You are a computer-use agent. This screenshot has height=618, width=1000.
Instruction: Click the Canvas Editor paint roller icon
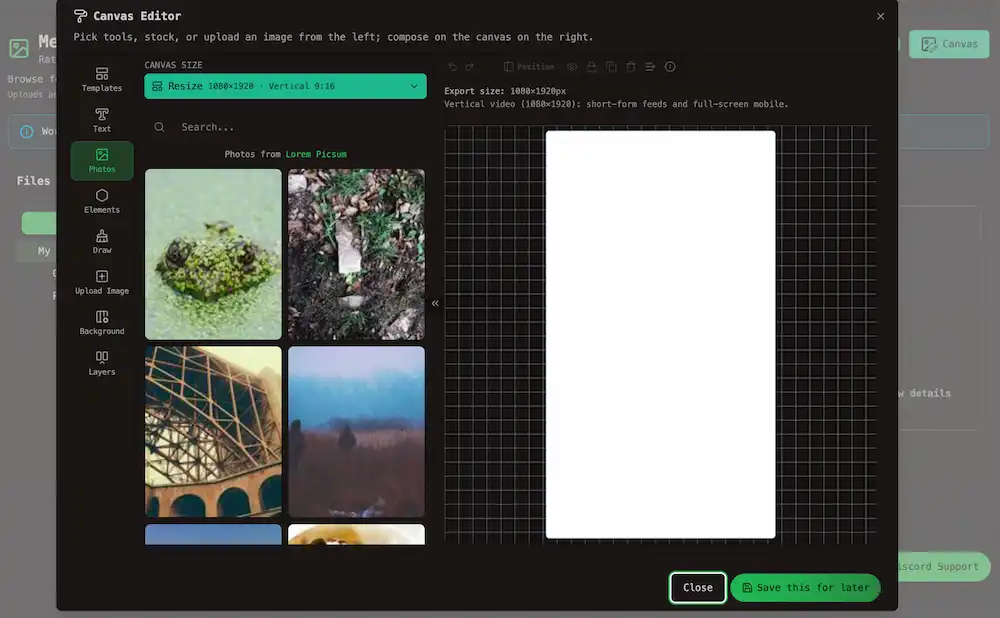[80, 16]
